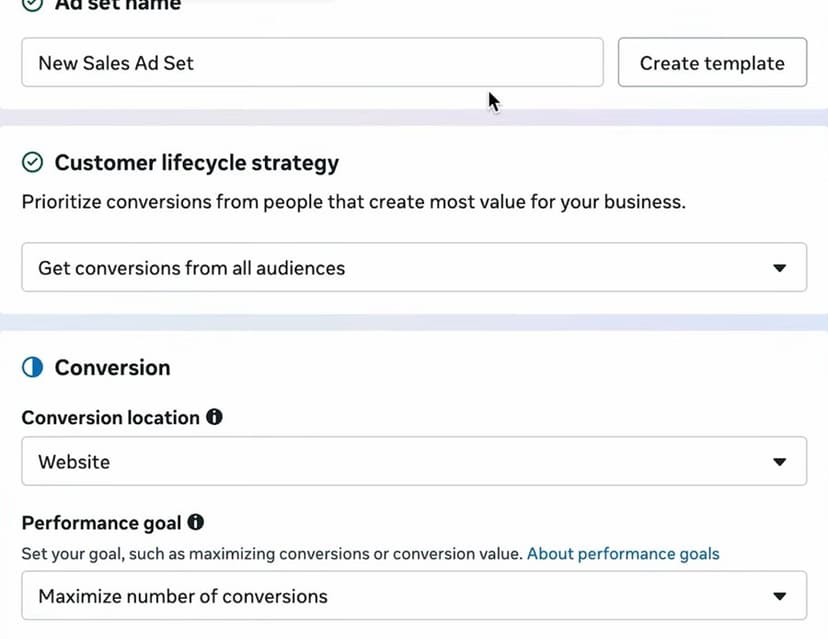Screen dimensions: 828x639
Task: Click the Ad set name input field
Action: (312, 62)
